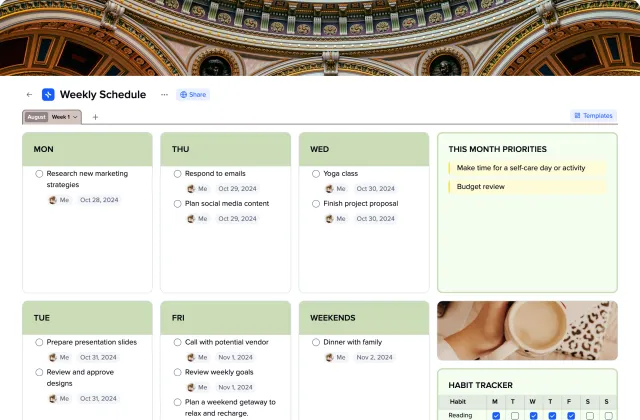Click the WED column header
Viewport: 640px width, 420px height.
click(x=364, y=149)
